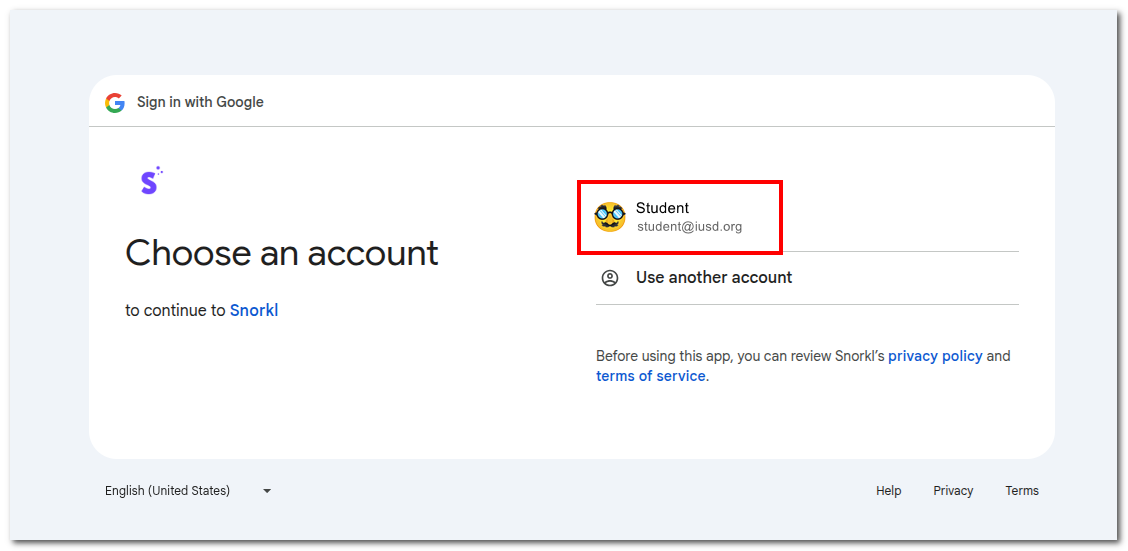1128x551 pixels.
Task: Open Snorkl's privacy policy link
Action: [x=935, y=356]
